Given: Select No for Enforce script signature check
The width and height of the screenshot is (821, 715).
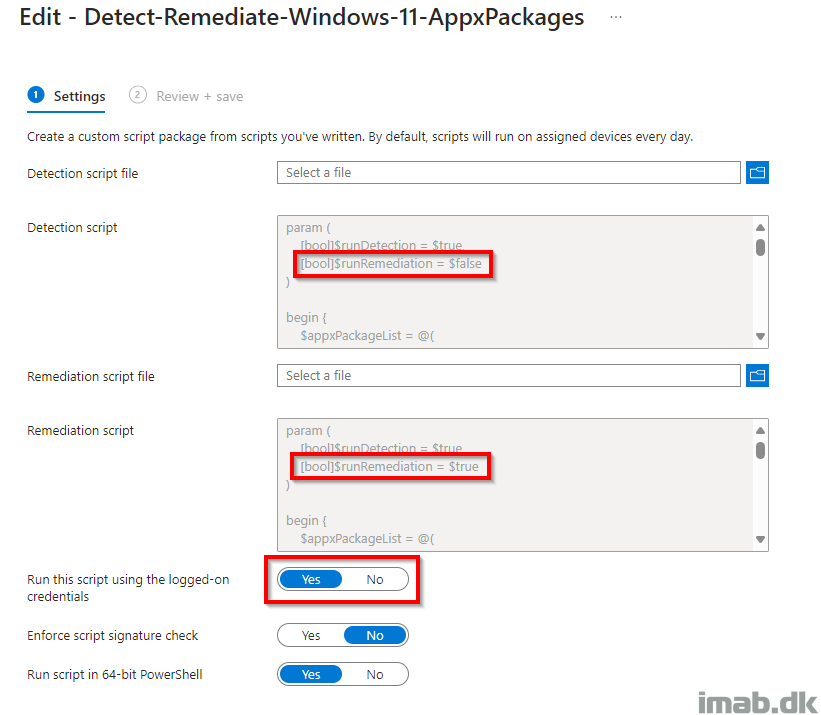Looking at the screenshot, I should click(375, 635).
